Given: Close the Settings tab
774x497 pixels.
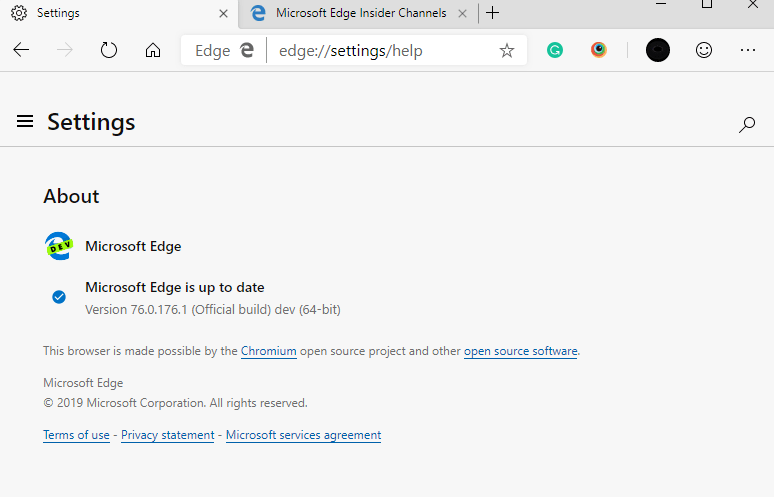Looking at the screenshot, I should point(223,14).
